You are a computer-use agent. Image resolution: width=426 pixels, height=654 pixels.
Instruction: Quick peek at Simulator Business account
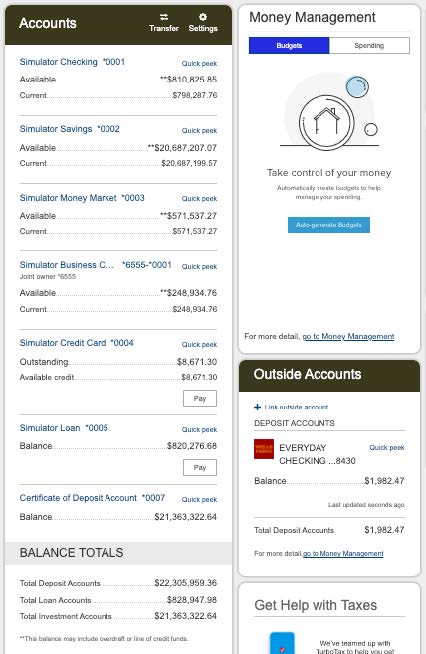coord(199,267)
